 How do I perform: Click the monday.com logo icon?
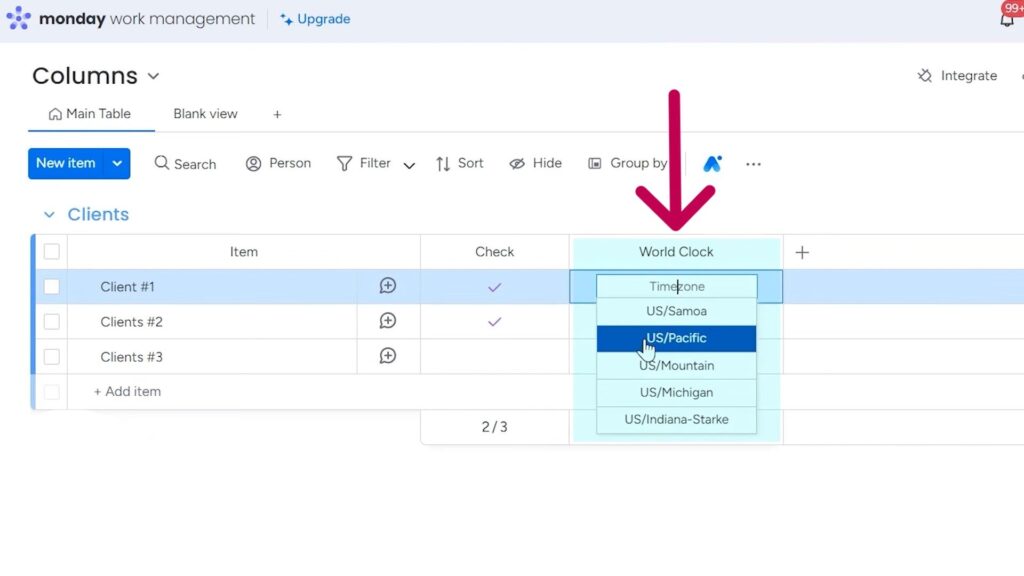[x=18, y=19]
